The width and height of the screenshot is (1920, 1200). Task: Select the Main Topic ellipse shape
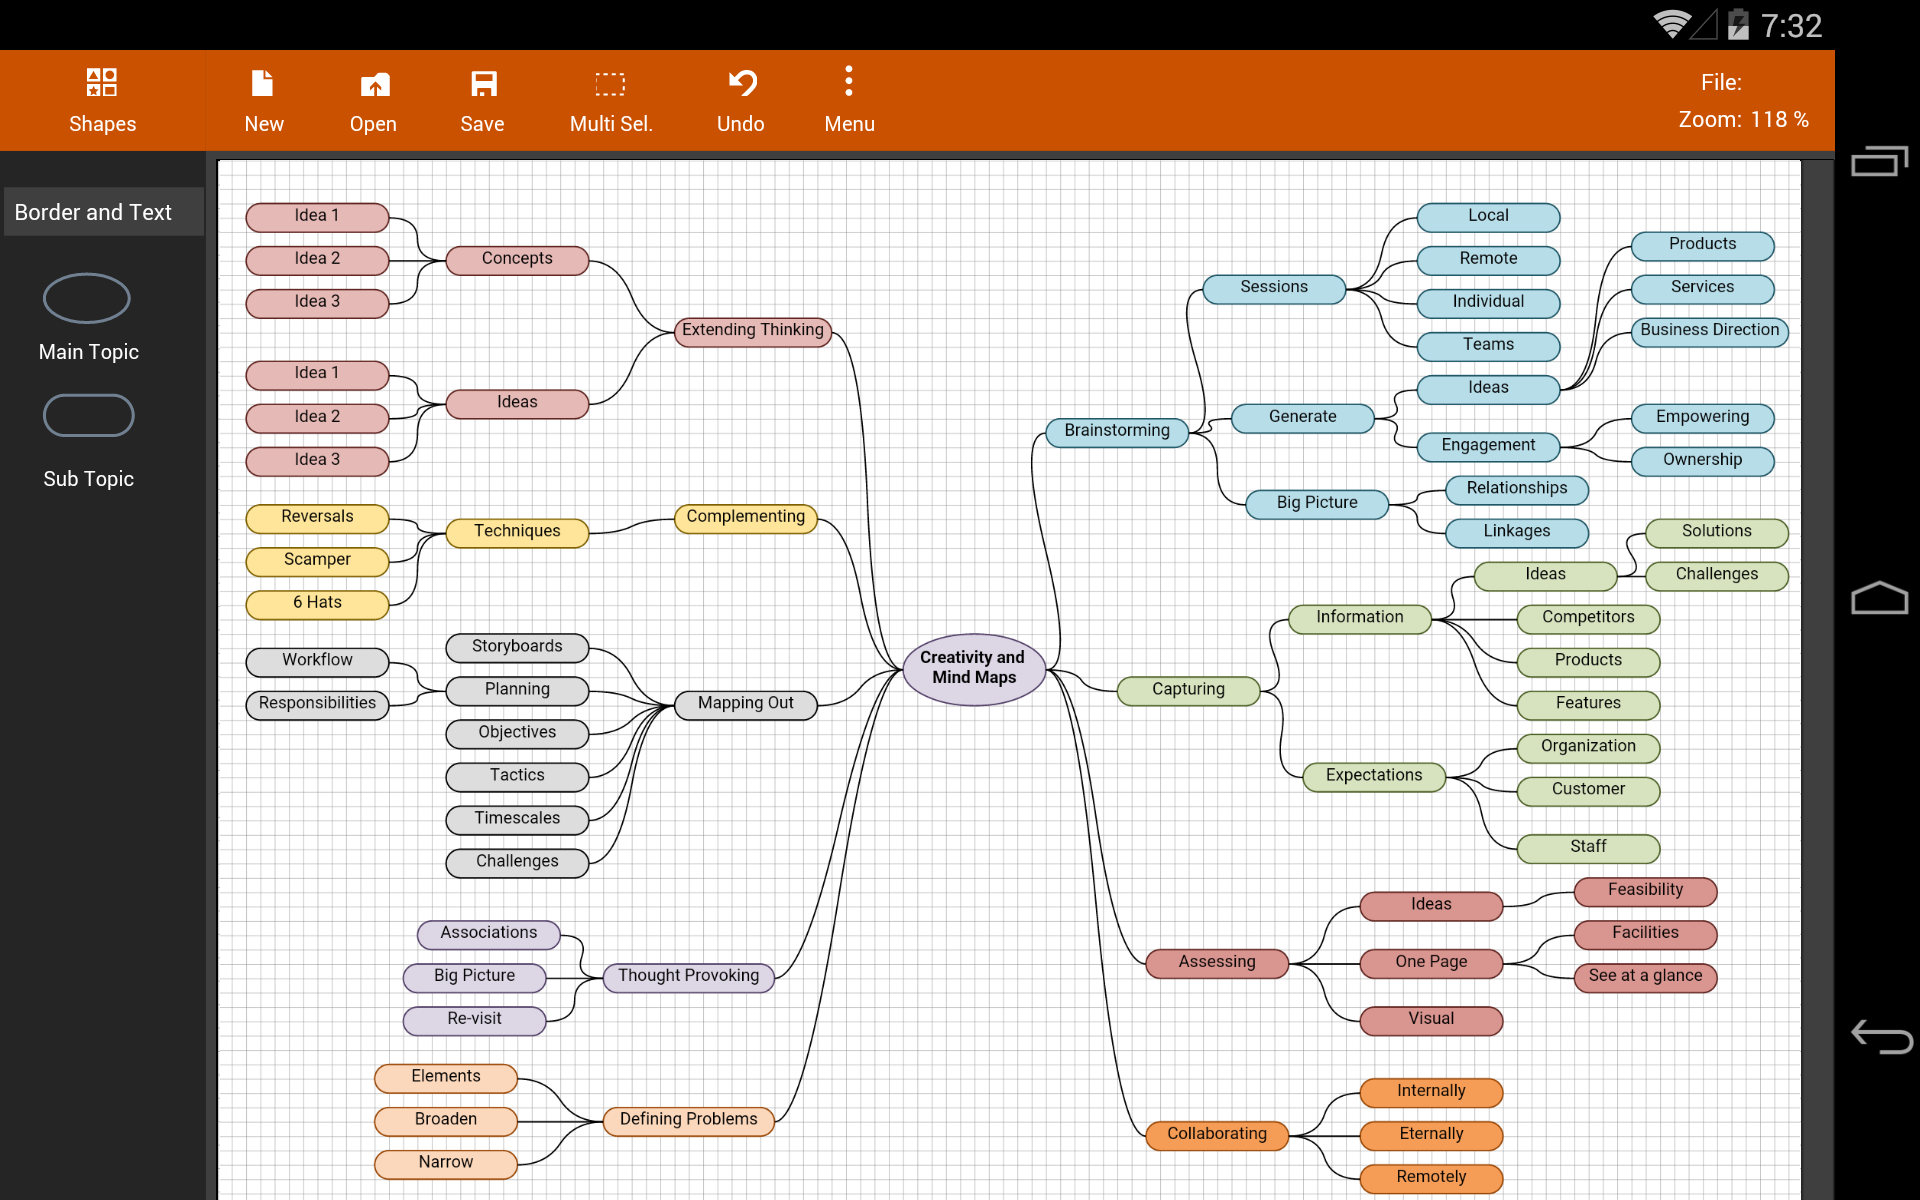click(x=87, y=298)
